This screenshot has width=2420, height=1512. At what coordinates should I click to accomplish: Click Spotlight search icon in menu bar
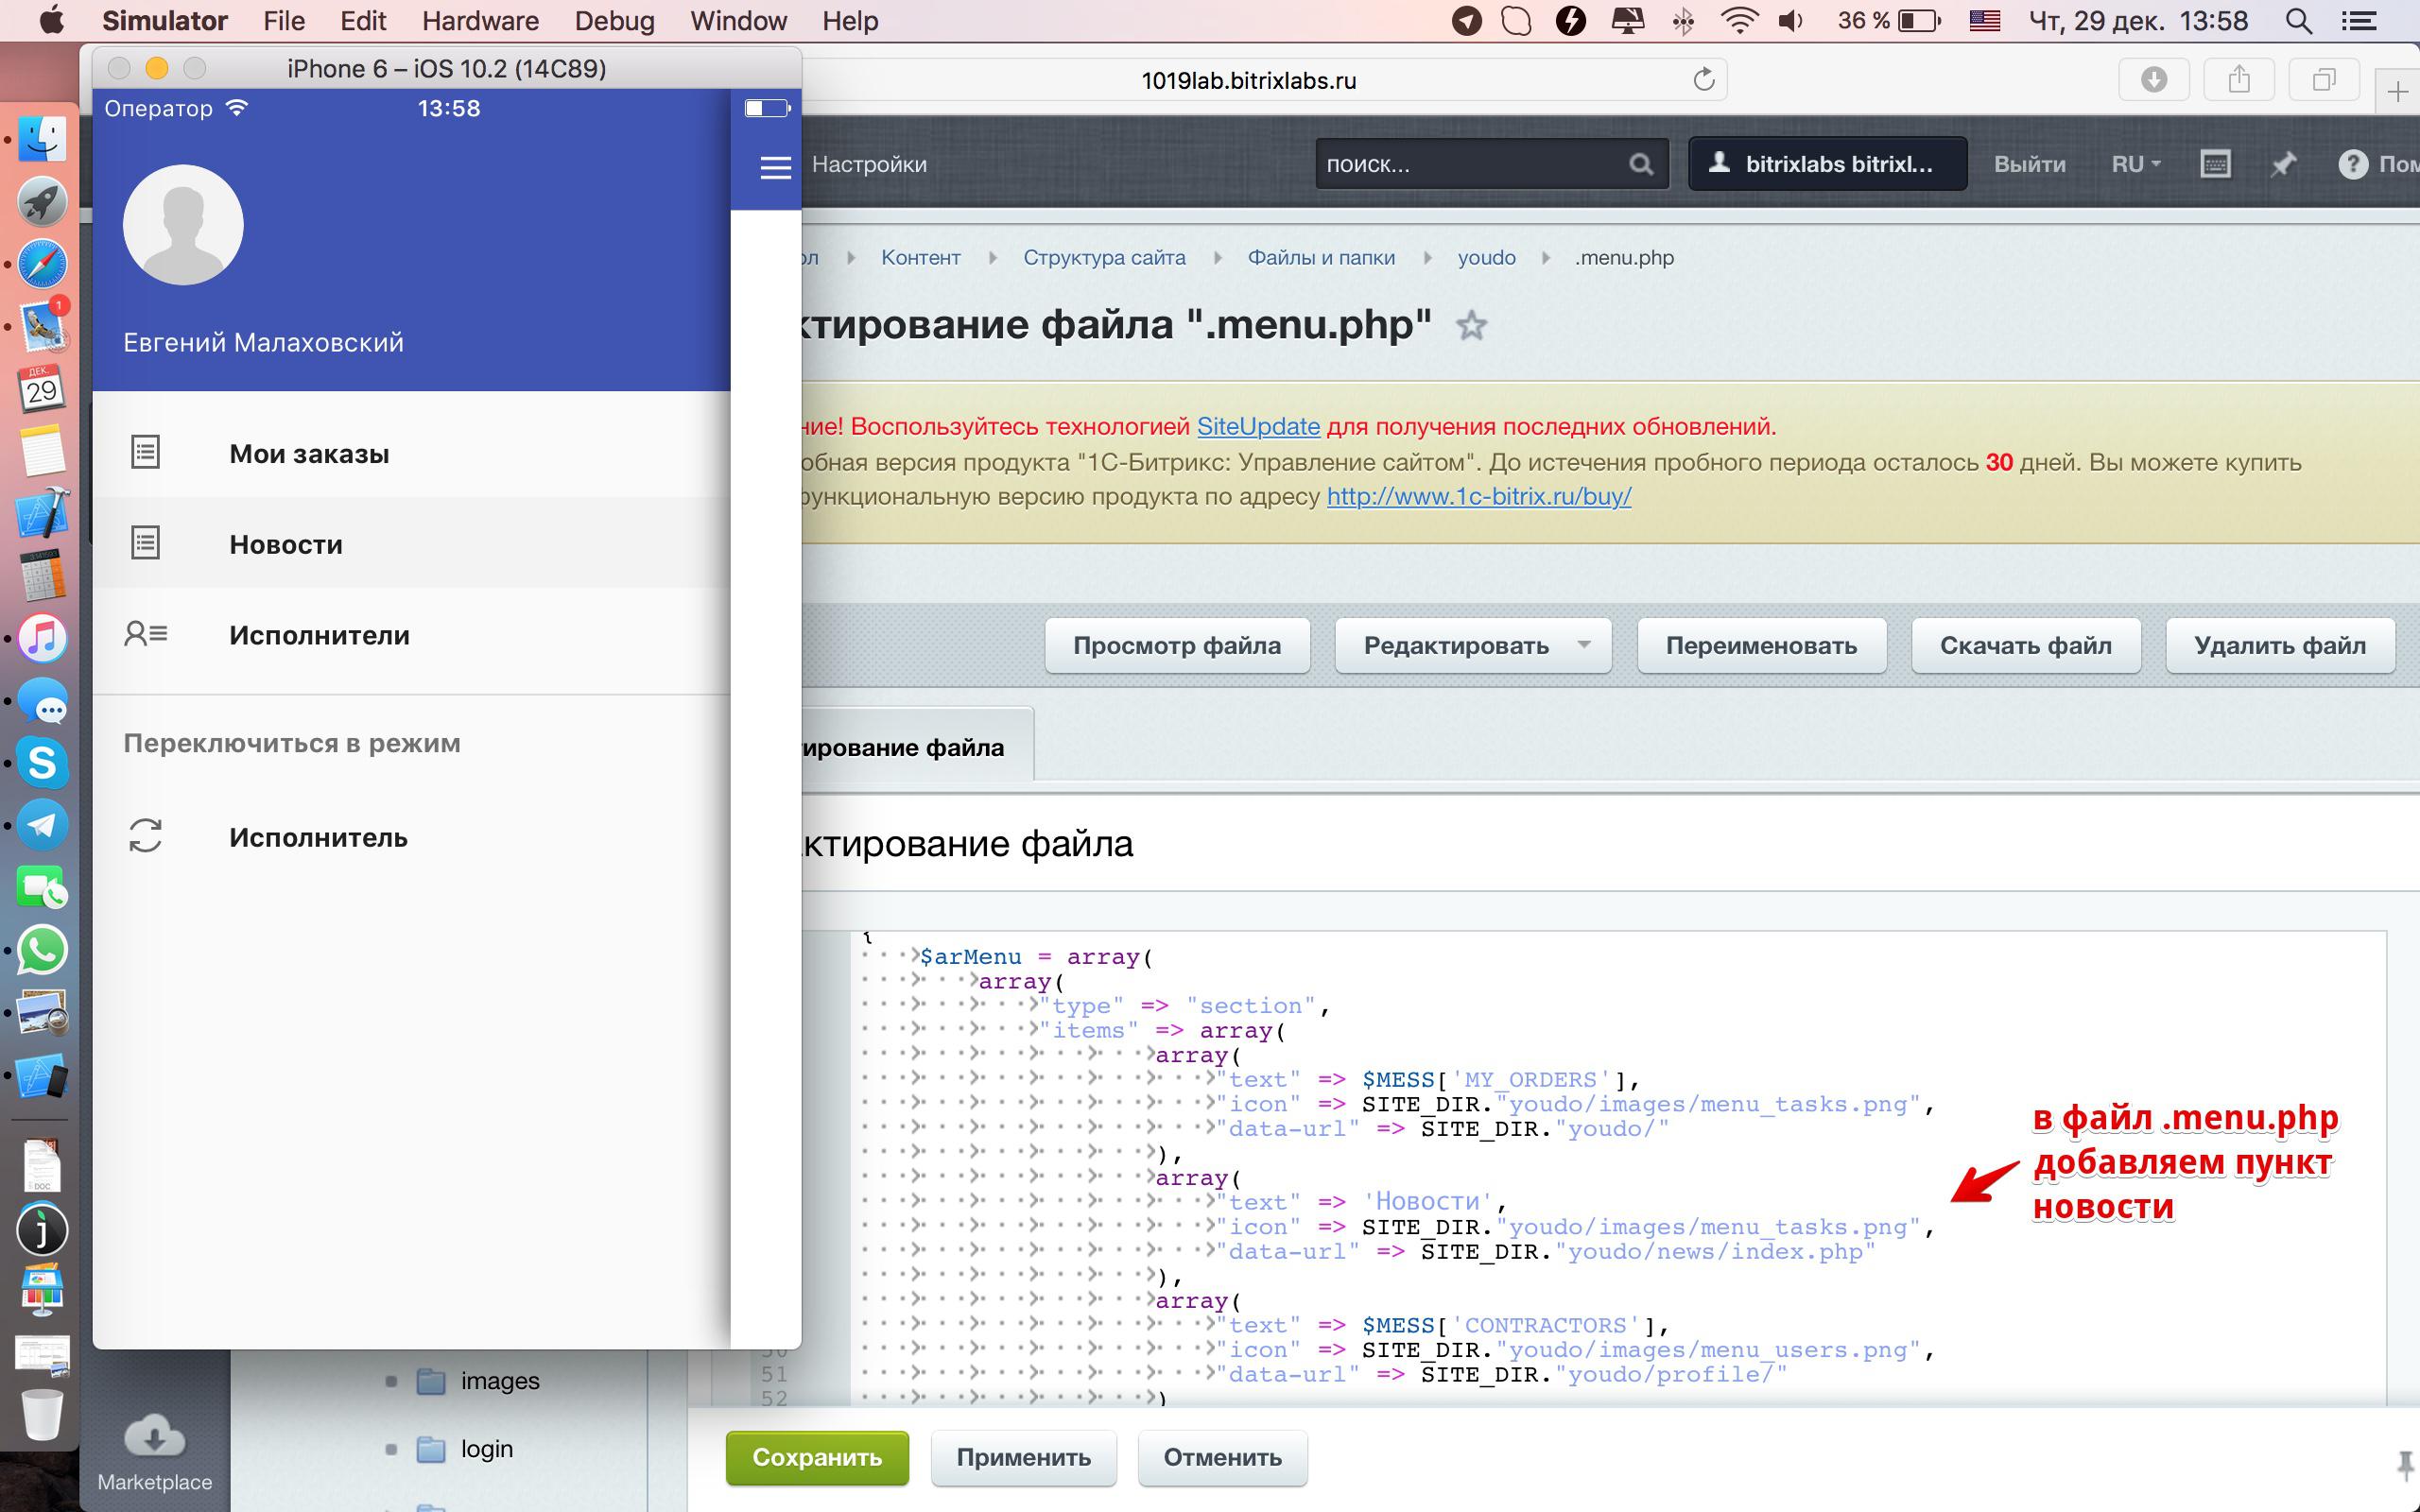click(x=2299, y=21)
